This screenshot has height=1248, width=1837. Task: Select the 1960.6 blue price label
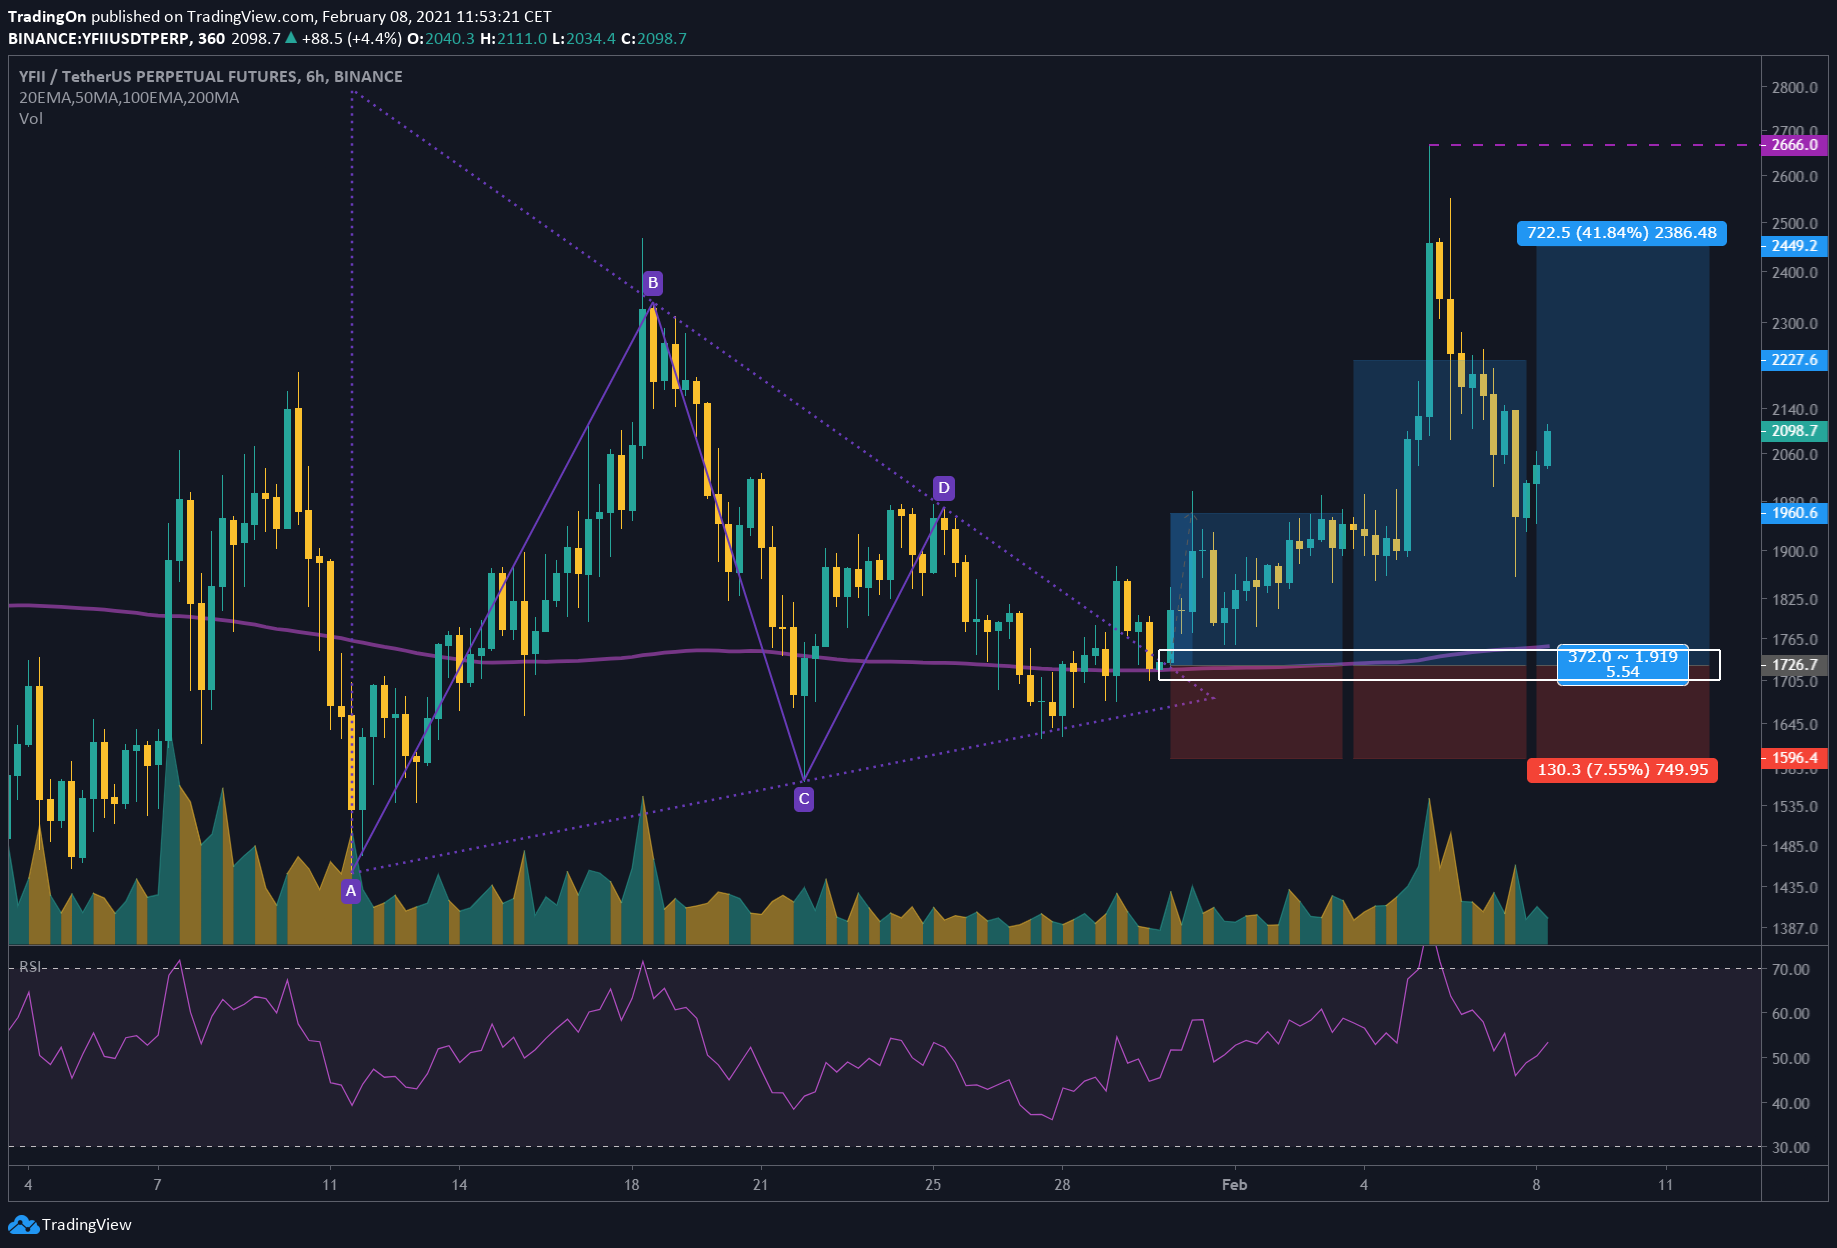1794,513
